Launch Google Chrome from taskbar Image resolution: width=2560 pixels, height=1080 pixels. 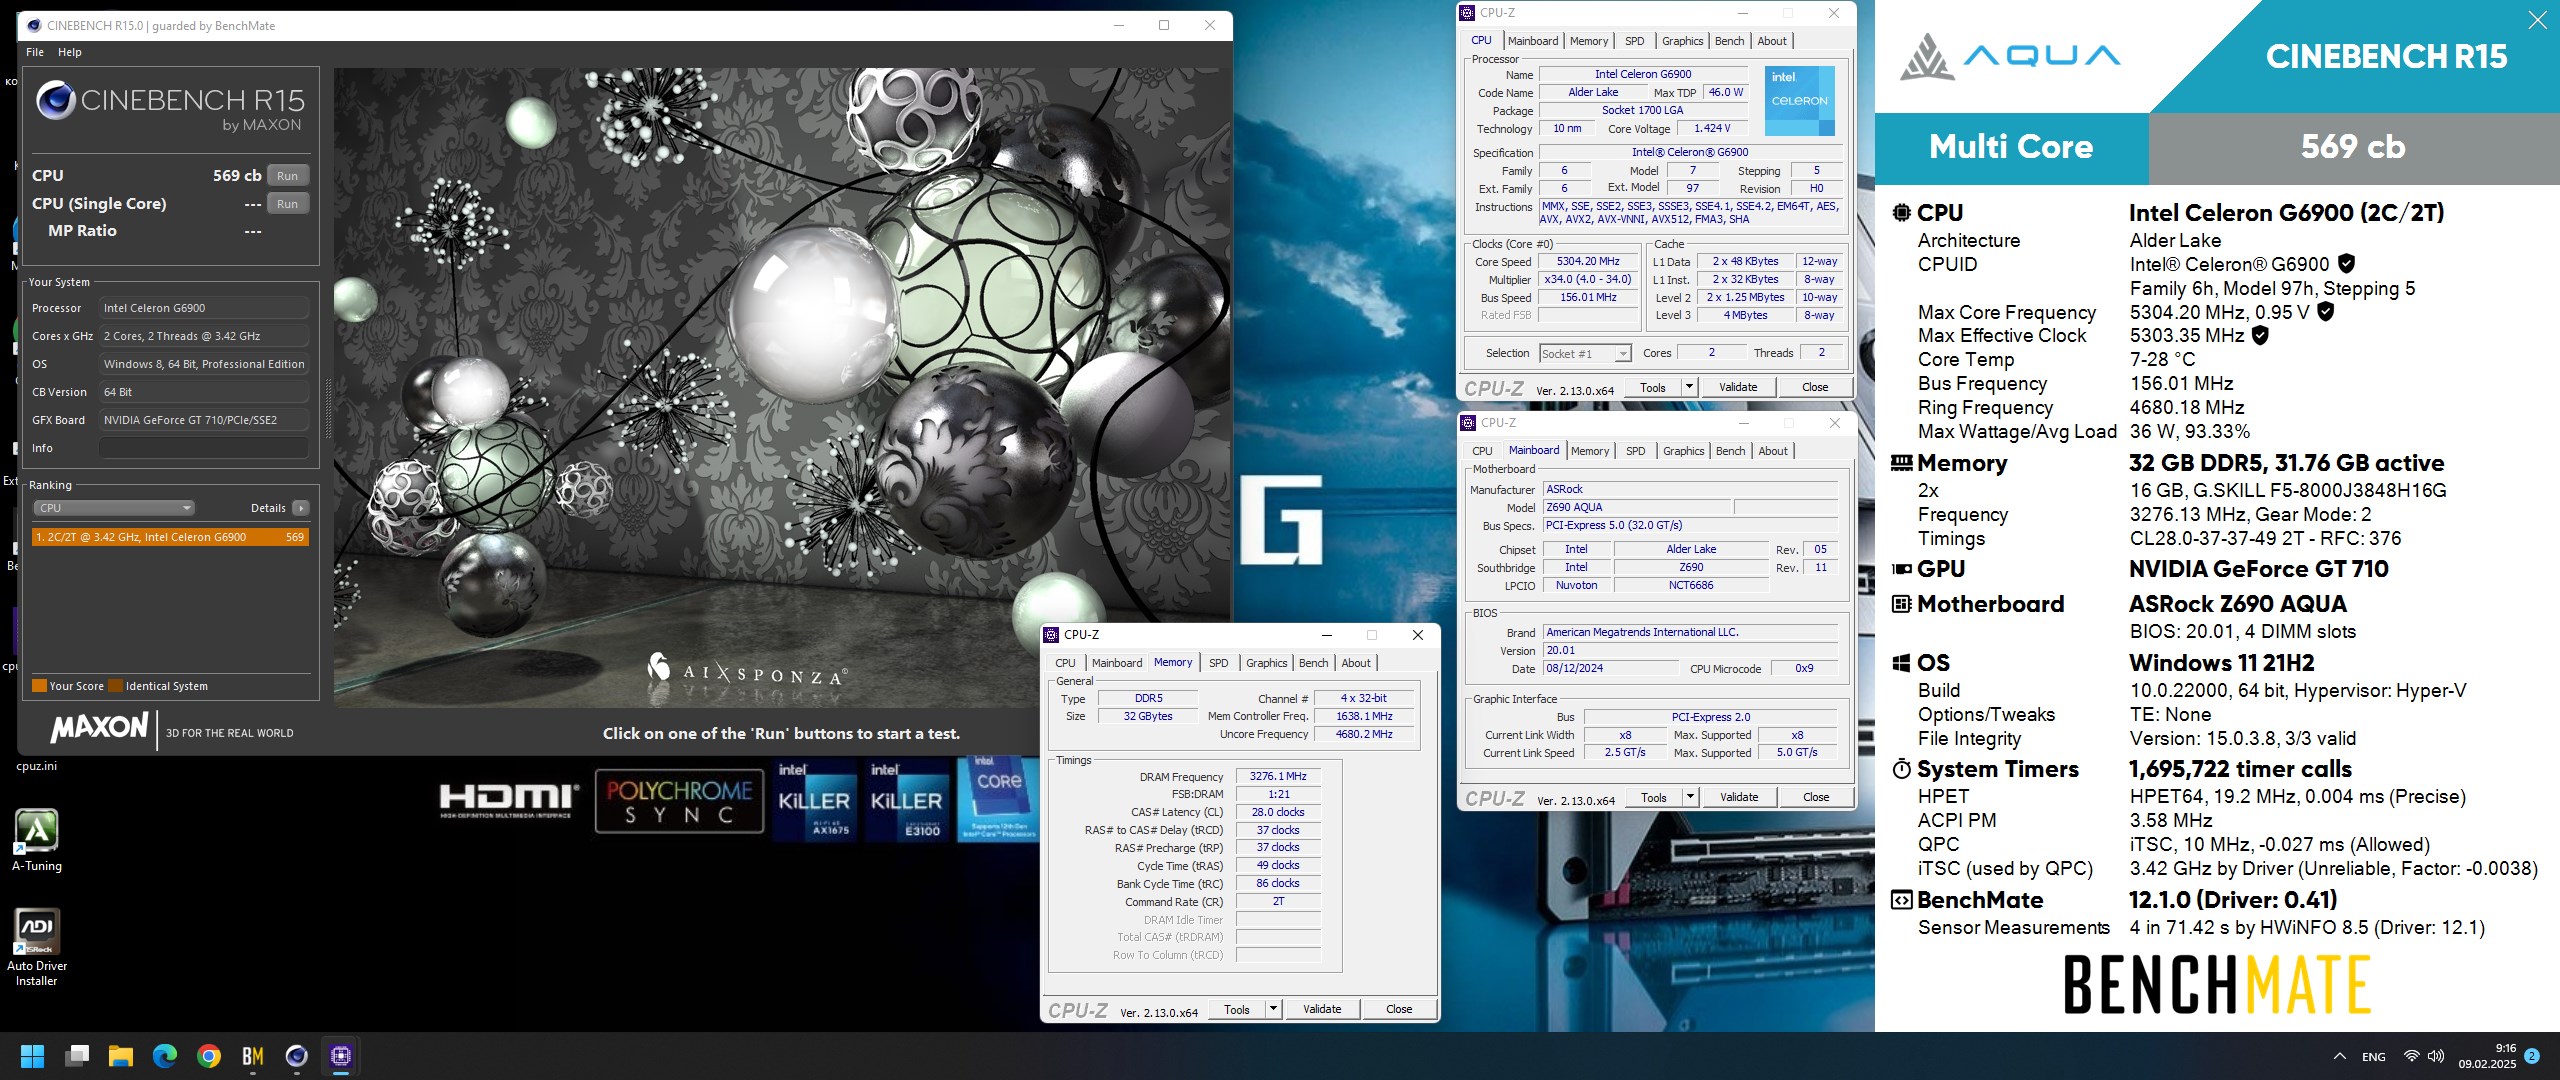click(209, 1056)
